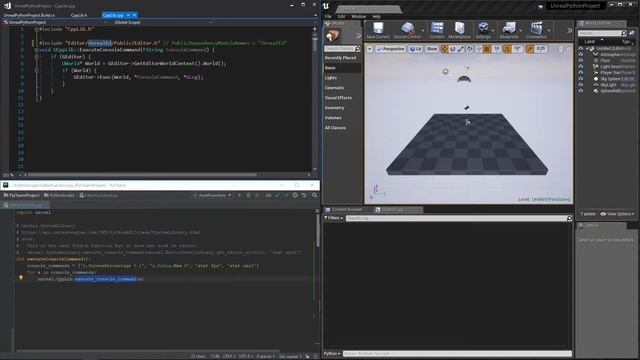Open Cinematics toolbar button
The width and height of the screenshot is (640, 360).
point(536,30)
